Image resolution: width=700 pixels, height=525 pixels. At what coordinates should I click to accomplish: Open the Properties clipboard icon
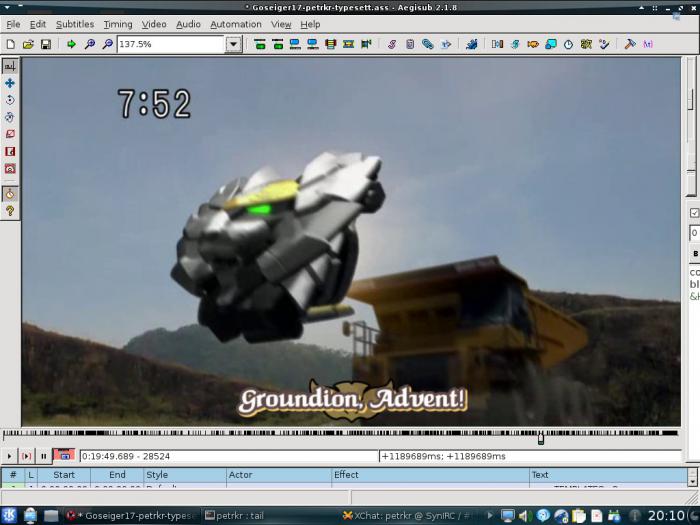coord(410,44)
